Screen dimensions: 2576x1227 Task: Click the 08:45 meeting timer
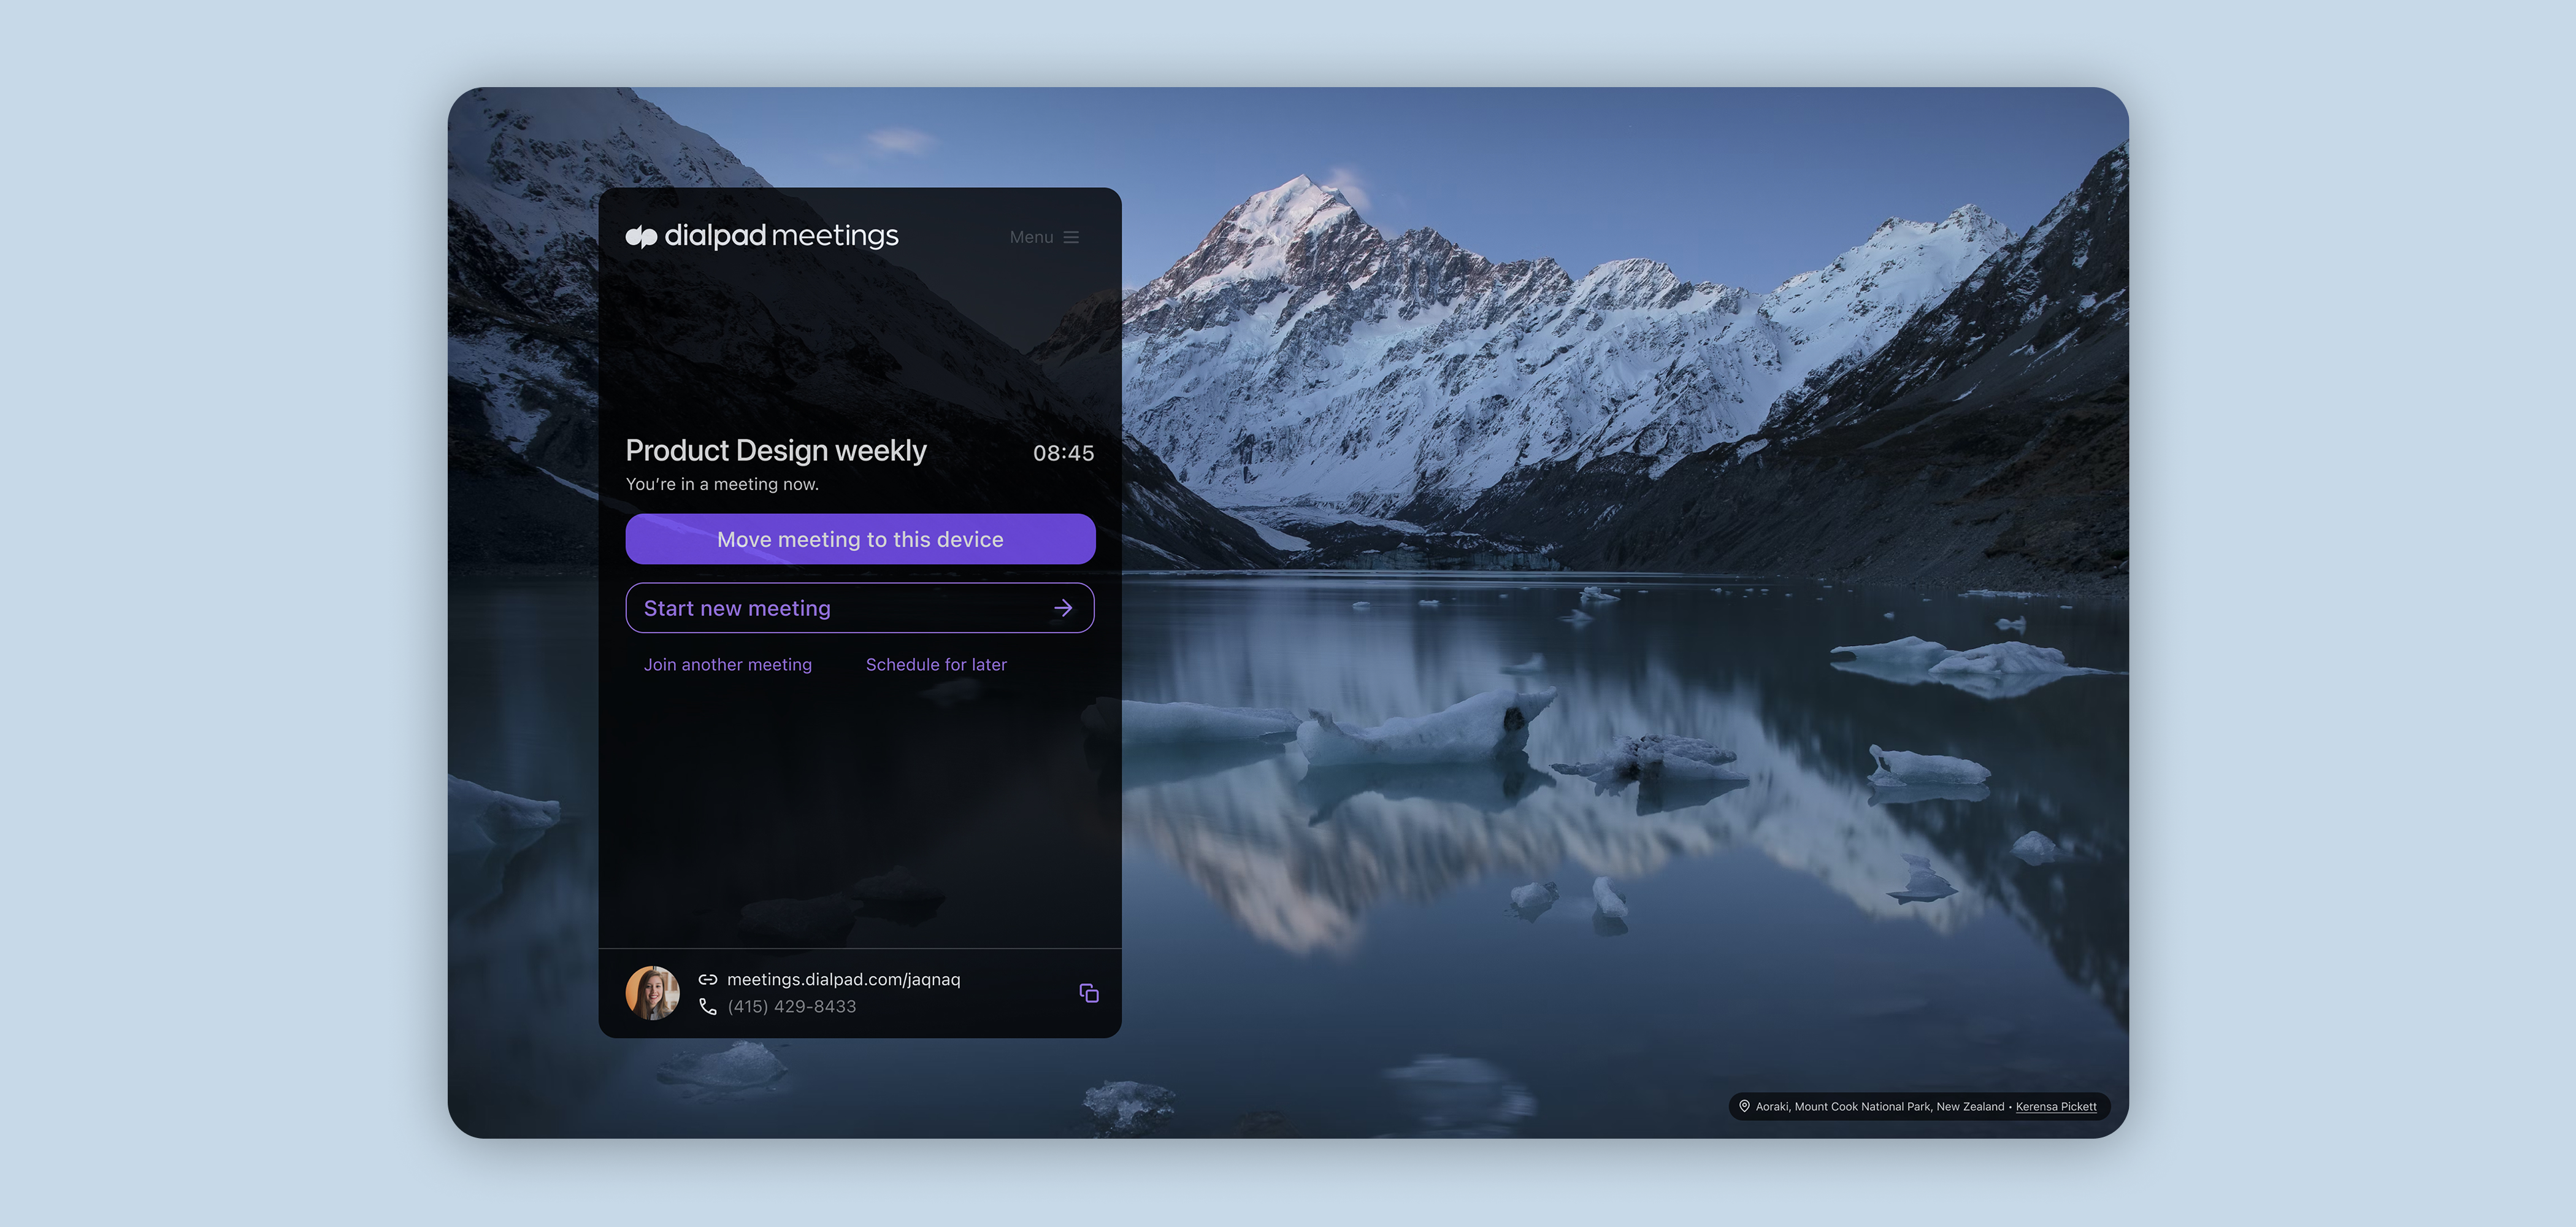(1063, 453)
